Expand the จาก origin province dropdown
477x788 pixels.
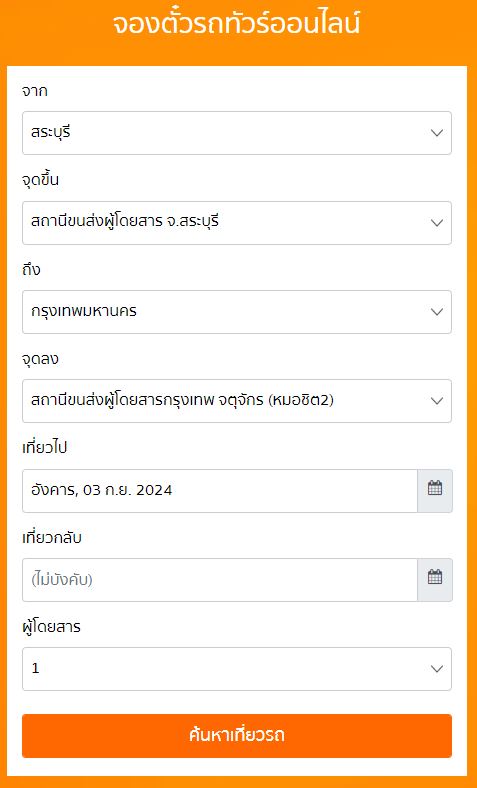point(237,133)
